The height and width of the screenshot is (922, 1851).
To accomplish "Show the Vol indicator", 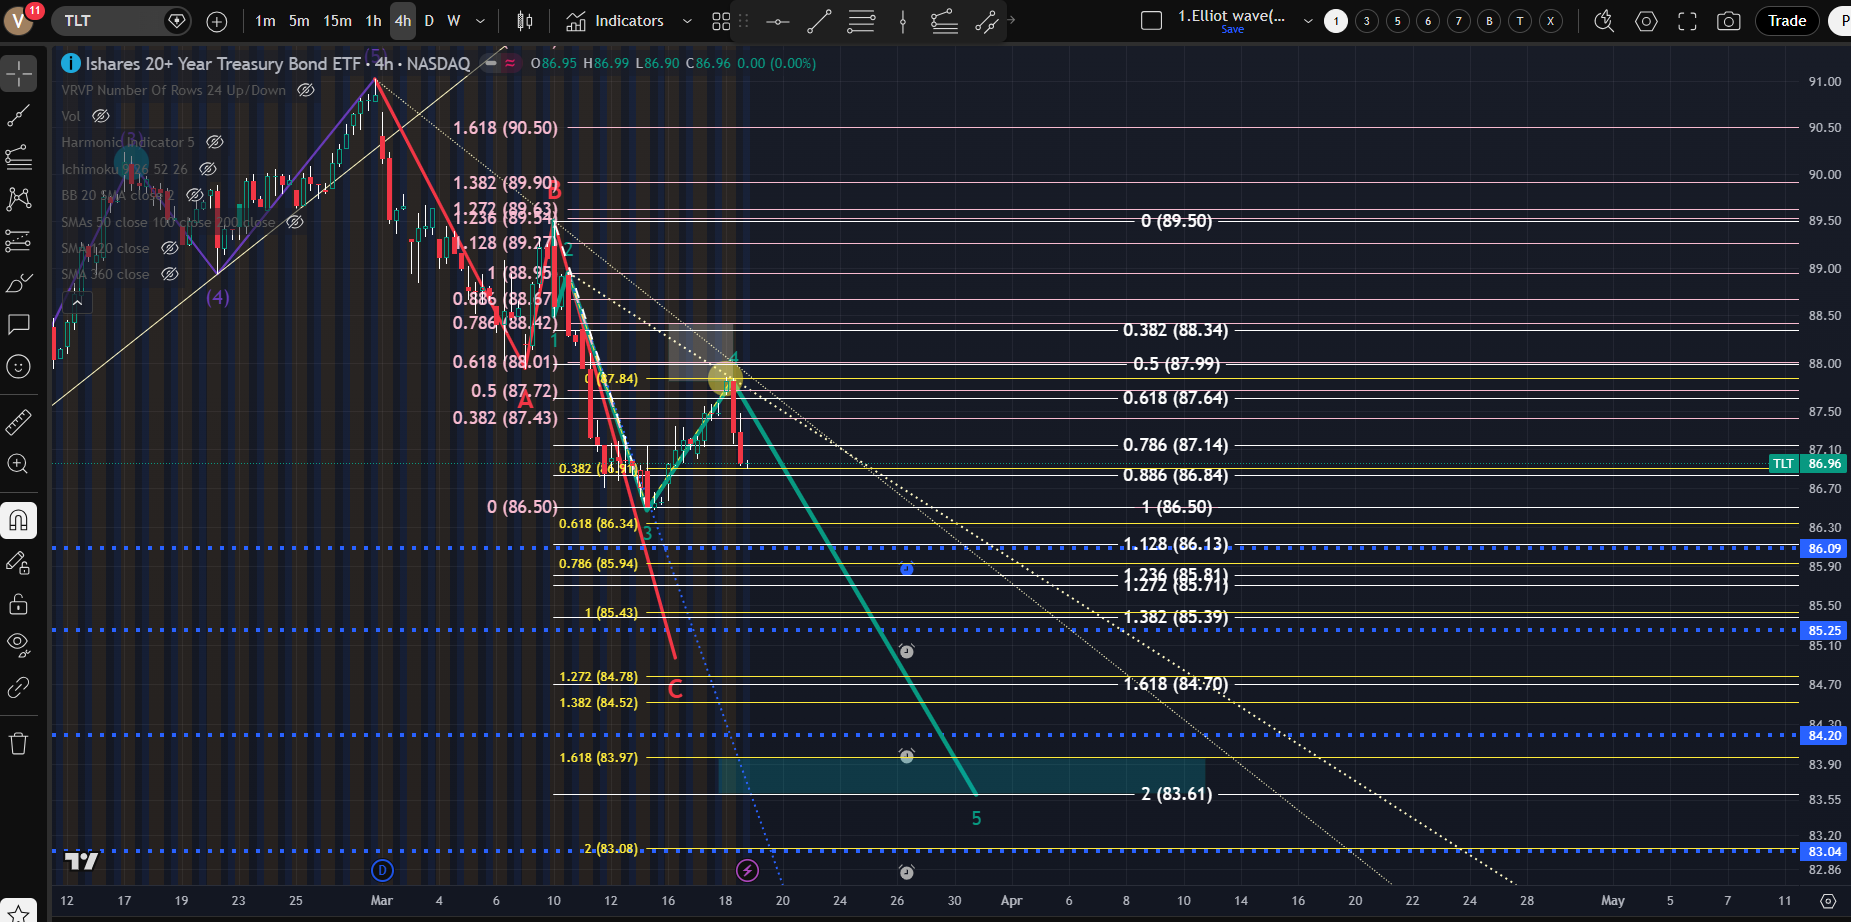I will (101, 116).
